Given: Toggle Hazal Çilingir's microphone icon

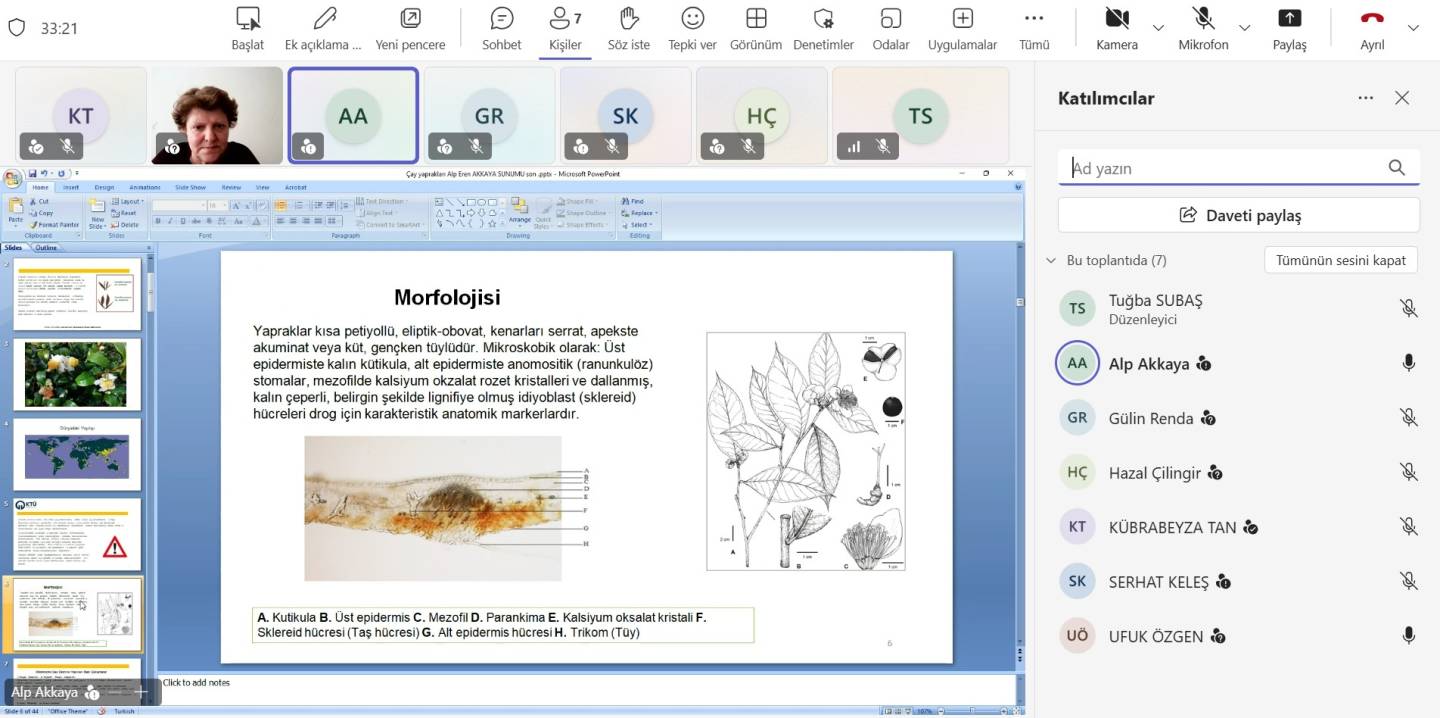Looking at the screenshot, I should [1408, 472].
